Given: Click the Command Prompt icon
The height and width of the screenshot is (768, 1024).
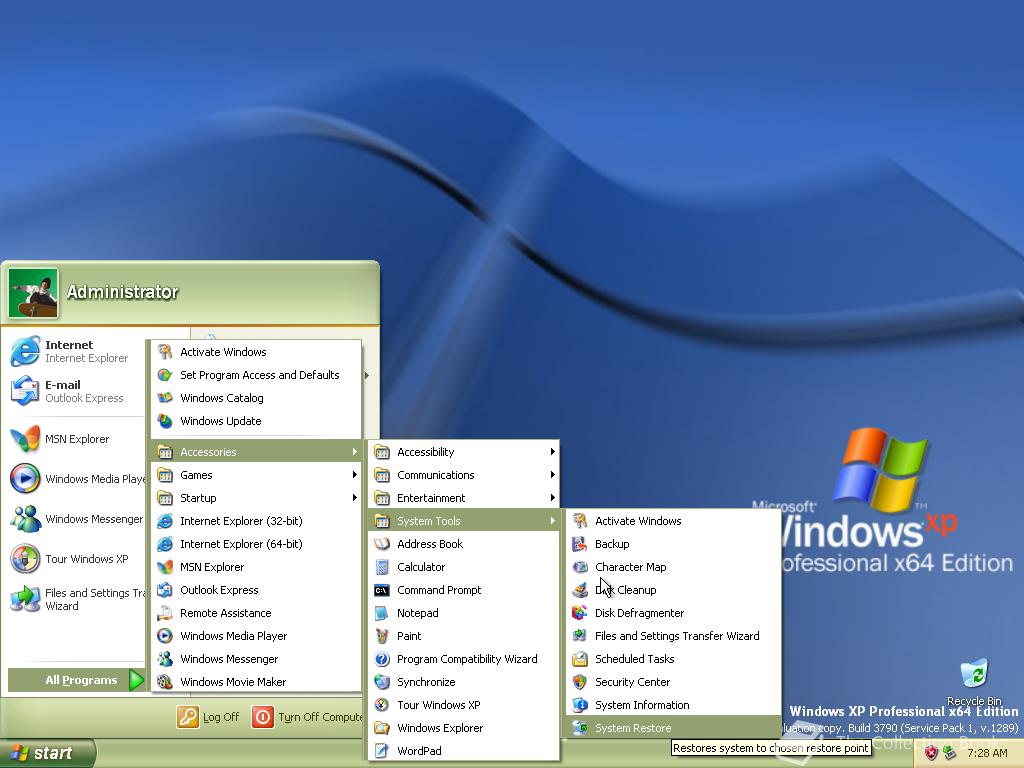Looking at the screenshot, I should pyautogui.click(x=382, y=590).
